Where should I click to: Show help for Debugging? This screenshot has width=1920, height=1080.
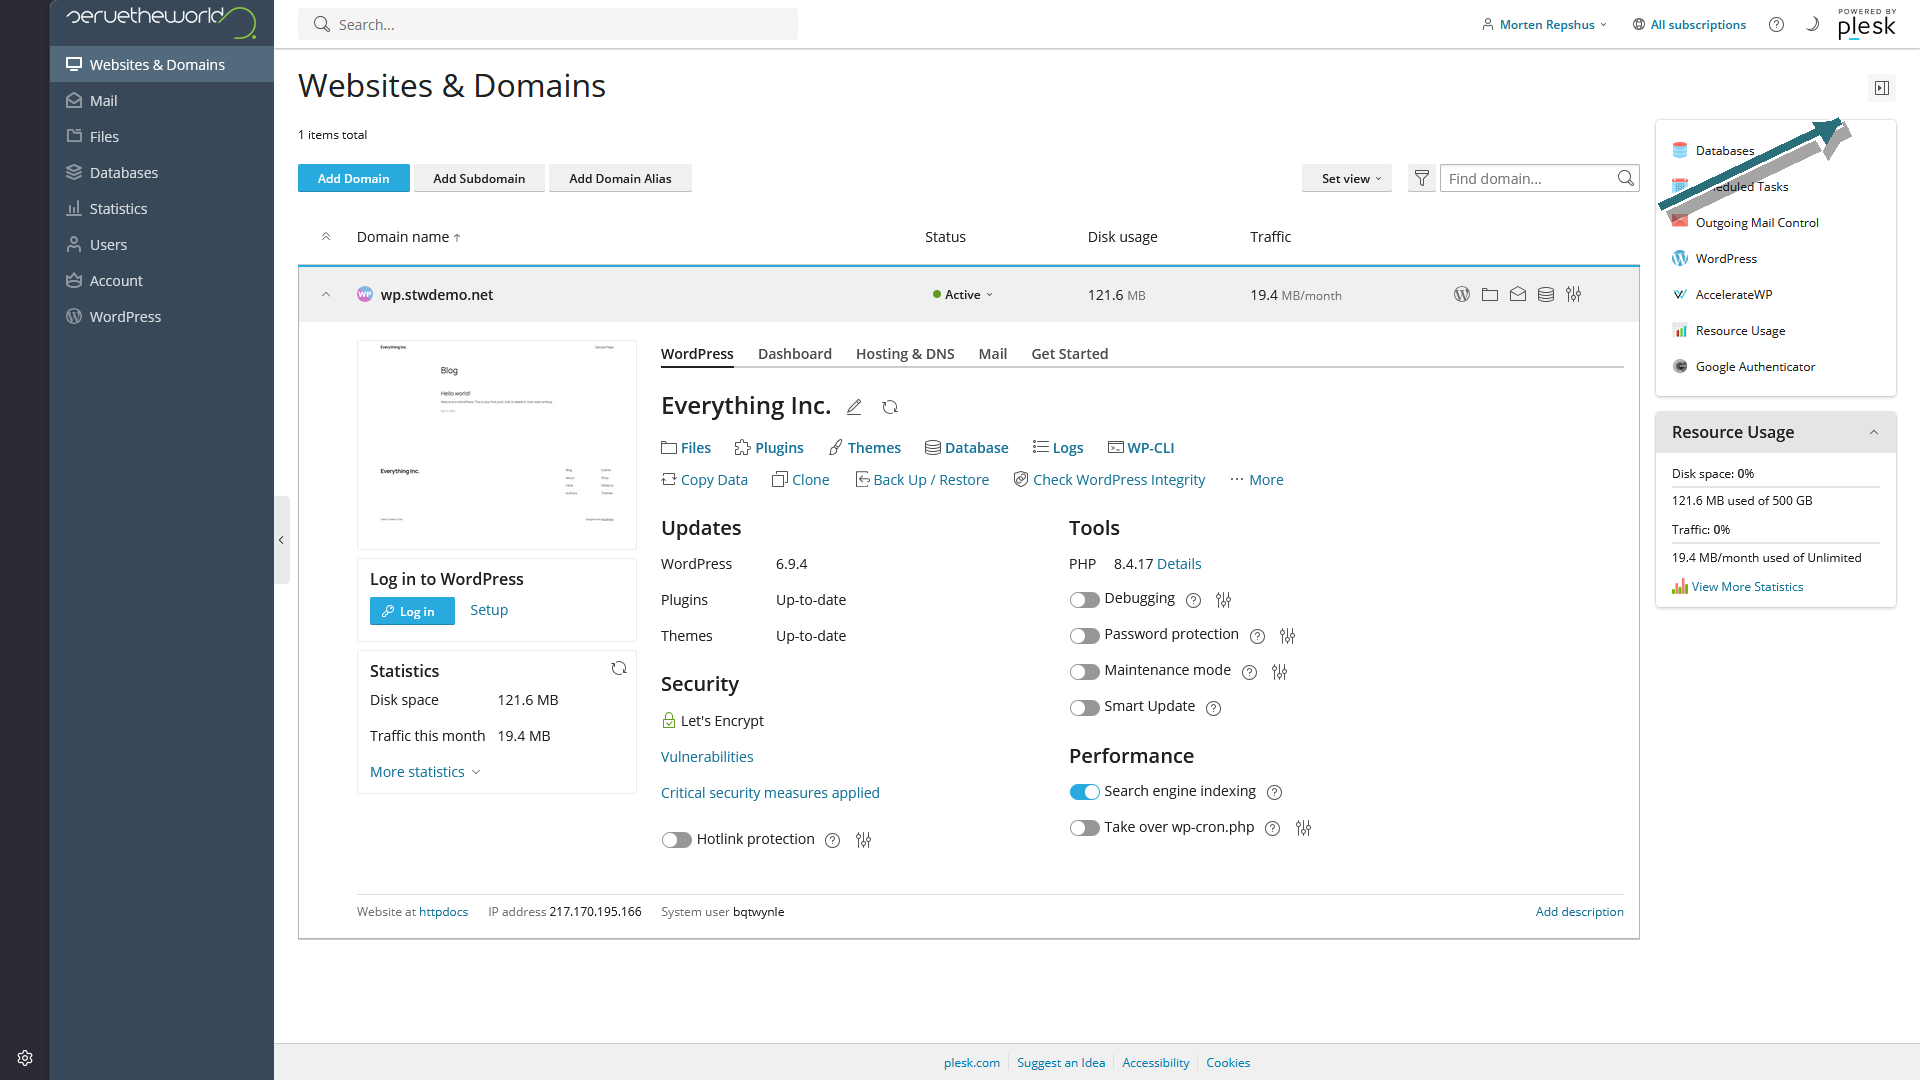coord(1193,600)
